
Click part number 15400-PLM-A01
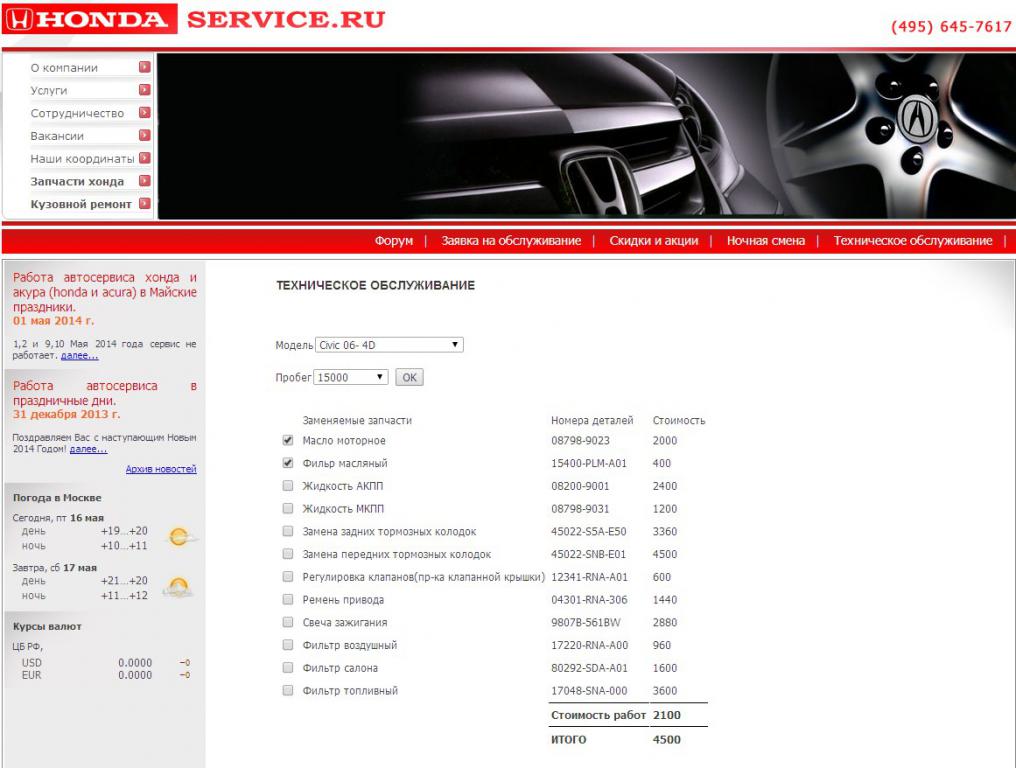coord(589,463)
